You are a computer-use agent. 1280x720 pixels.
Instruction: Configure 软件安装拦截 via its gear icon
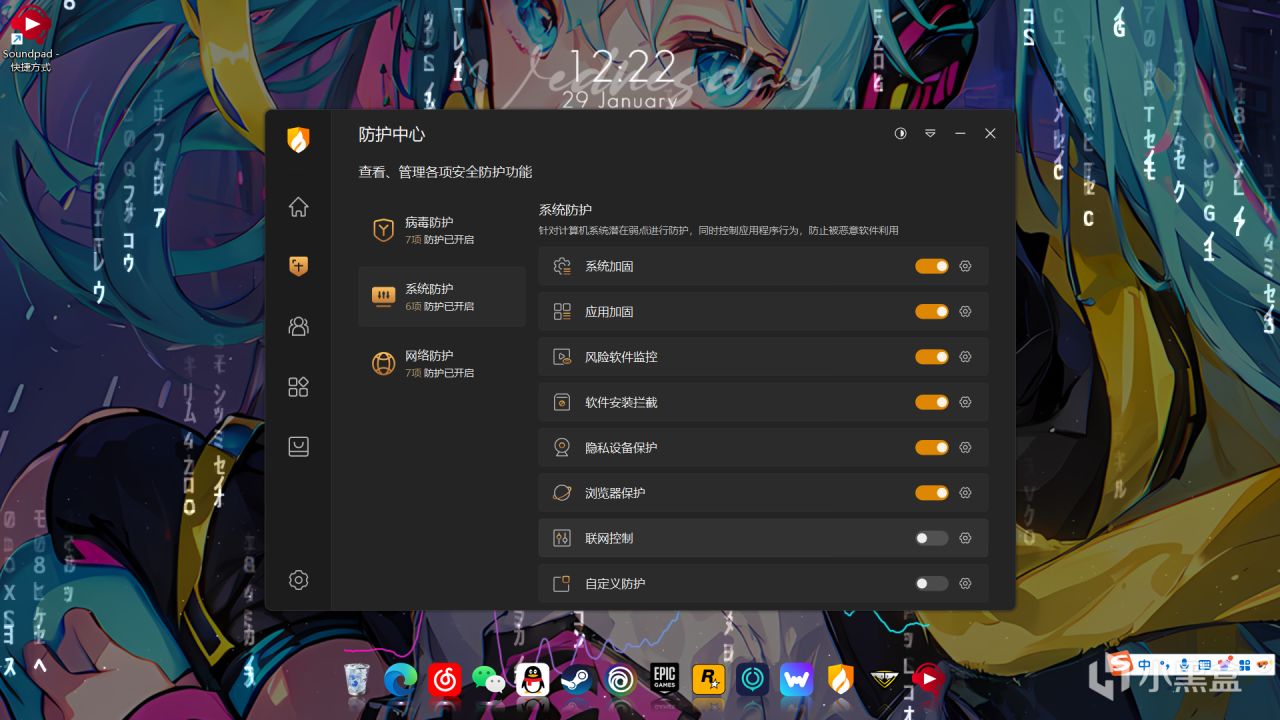point(965,402)
